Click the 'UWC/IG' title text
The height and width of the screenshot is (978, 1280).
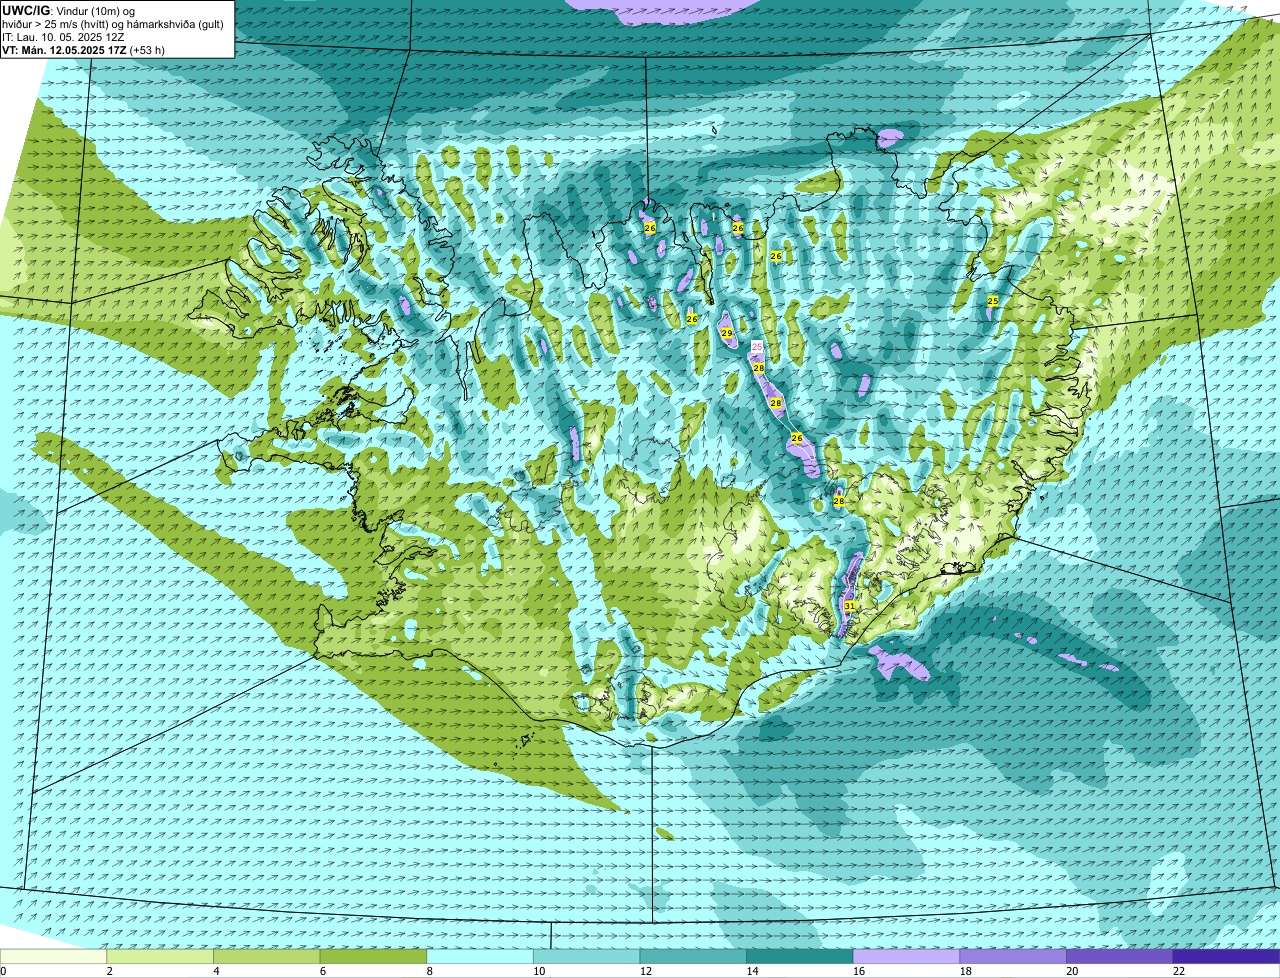26,10
